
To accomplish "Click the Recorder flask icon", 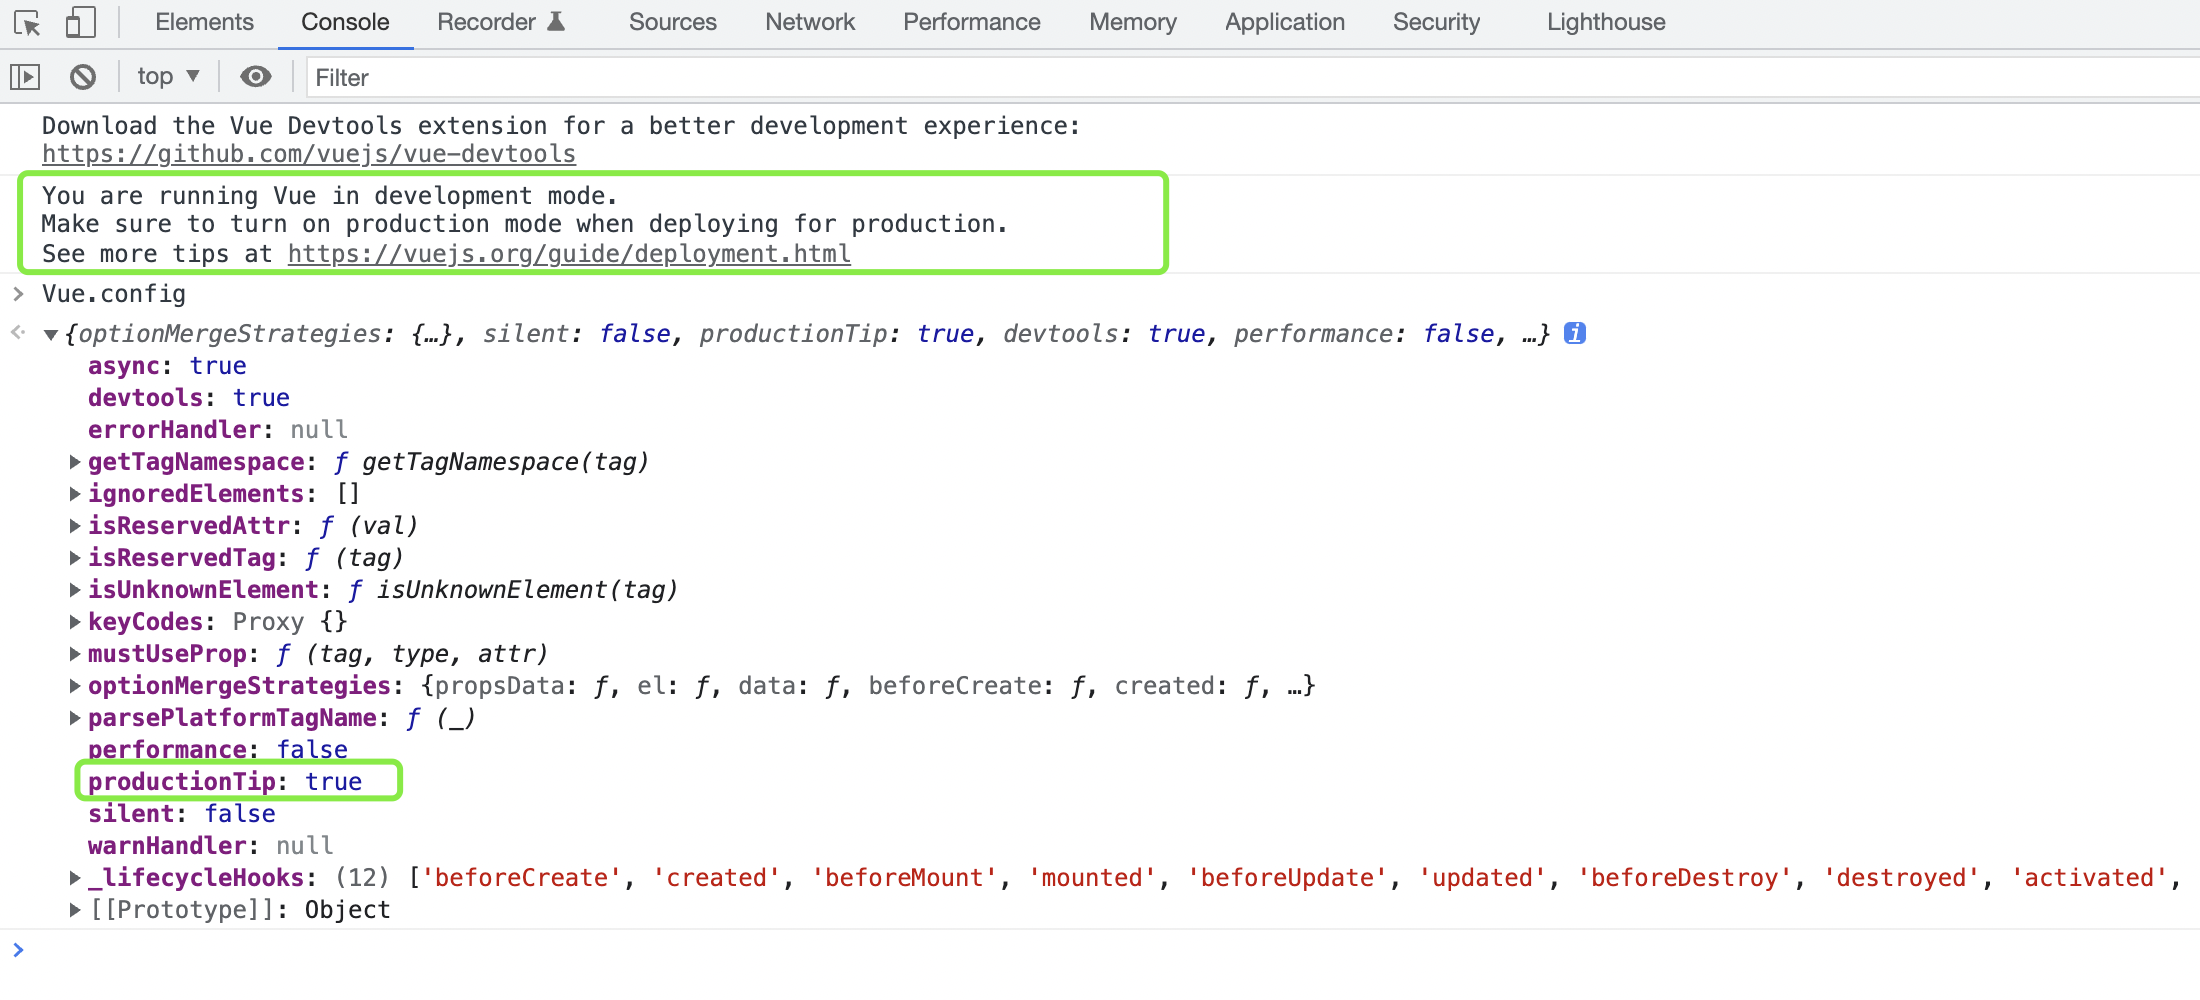I will tap(557, 21).
